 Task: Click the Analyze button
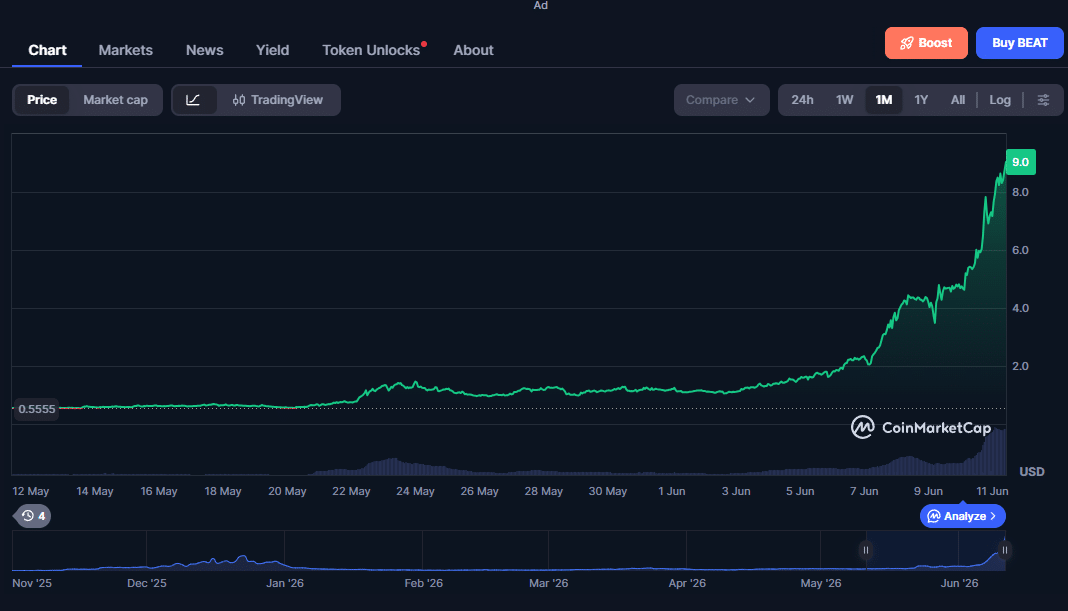pyautogui.click(x=962, y=516)
